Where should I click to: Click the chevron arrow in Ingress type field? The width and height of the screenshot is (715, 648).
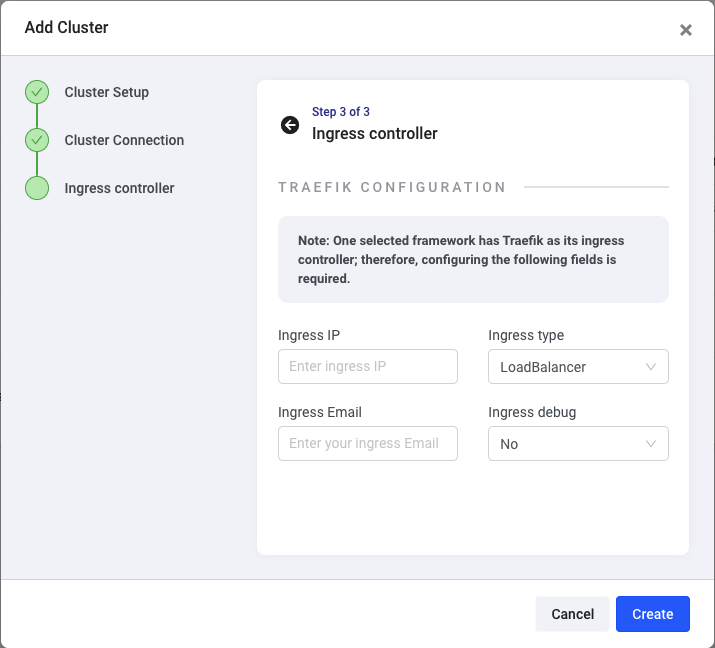tap(651, 367)
